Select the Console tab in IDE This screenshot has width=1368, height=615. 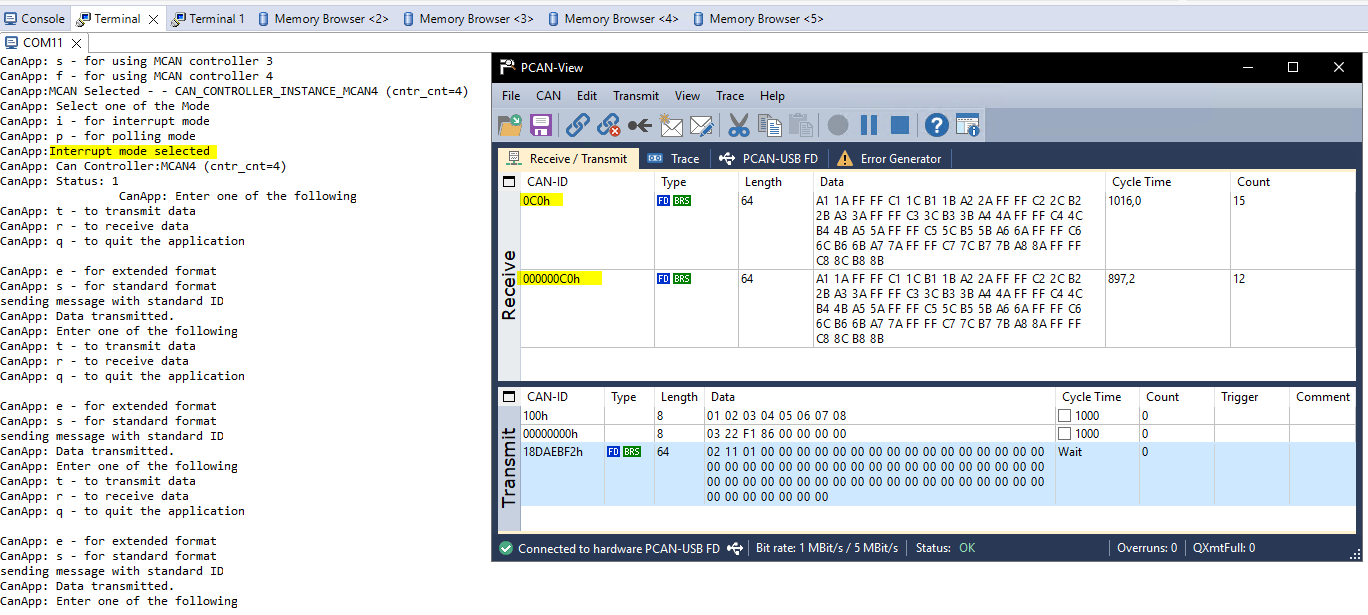[35, 18]
